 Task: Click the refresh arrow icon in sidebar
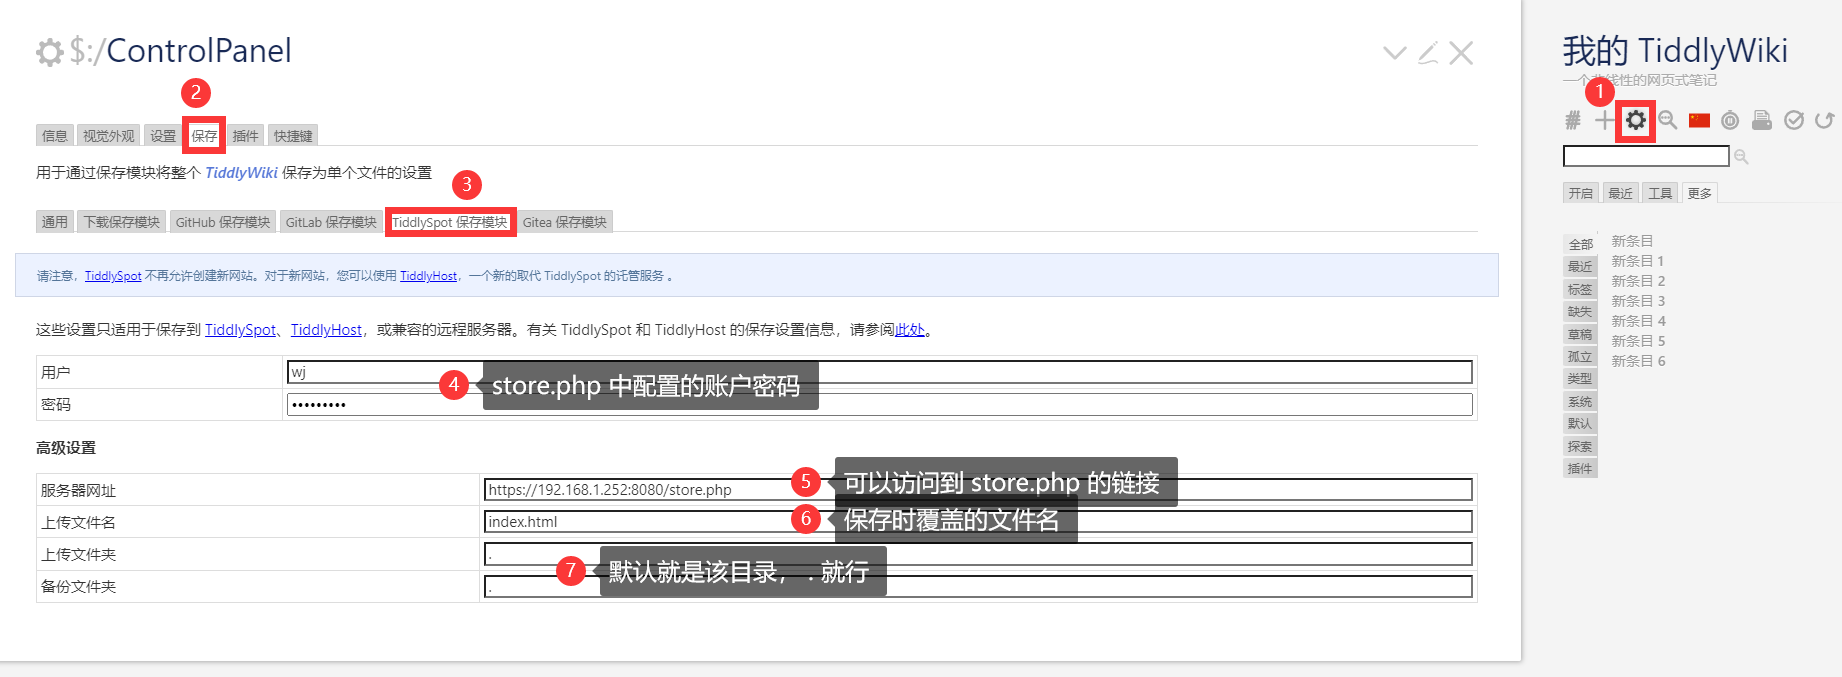click(1825, 121)
